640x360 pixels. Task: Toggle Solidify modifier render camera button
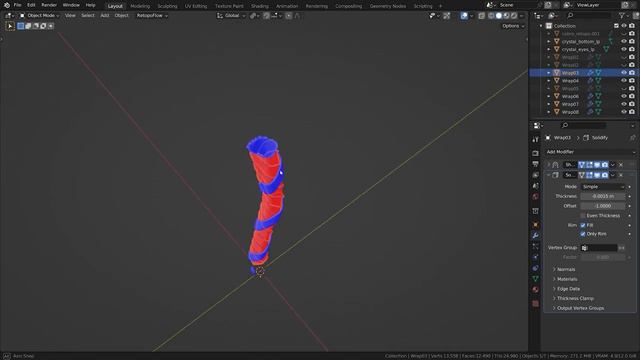click(x=605, y=175)
